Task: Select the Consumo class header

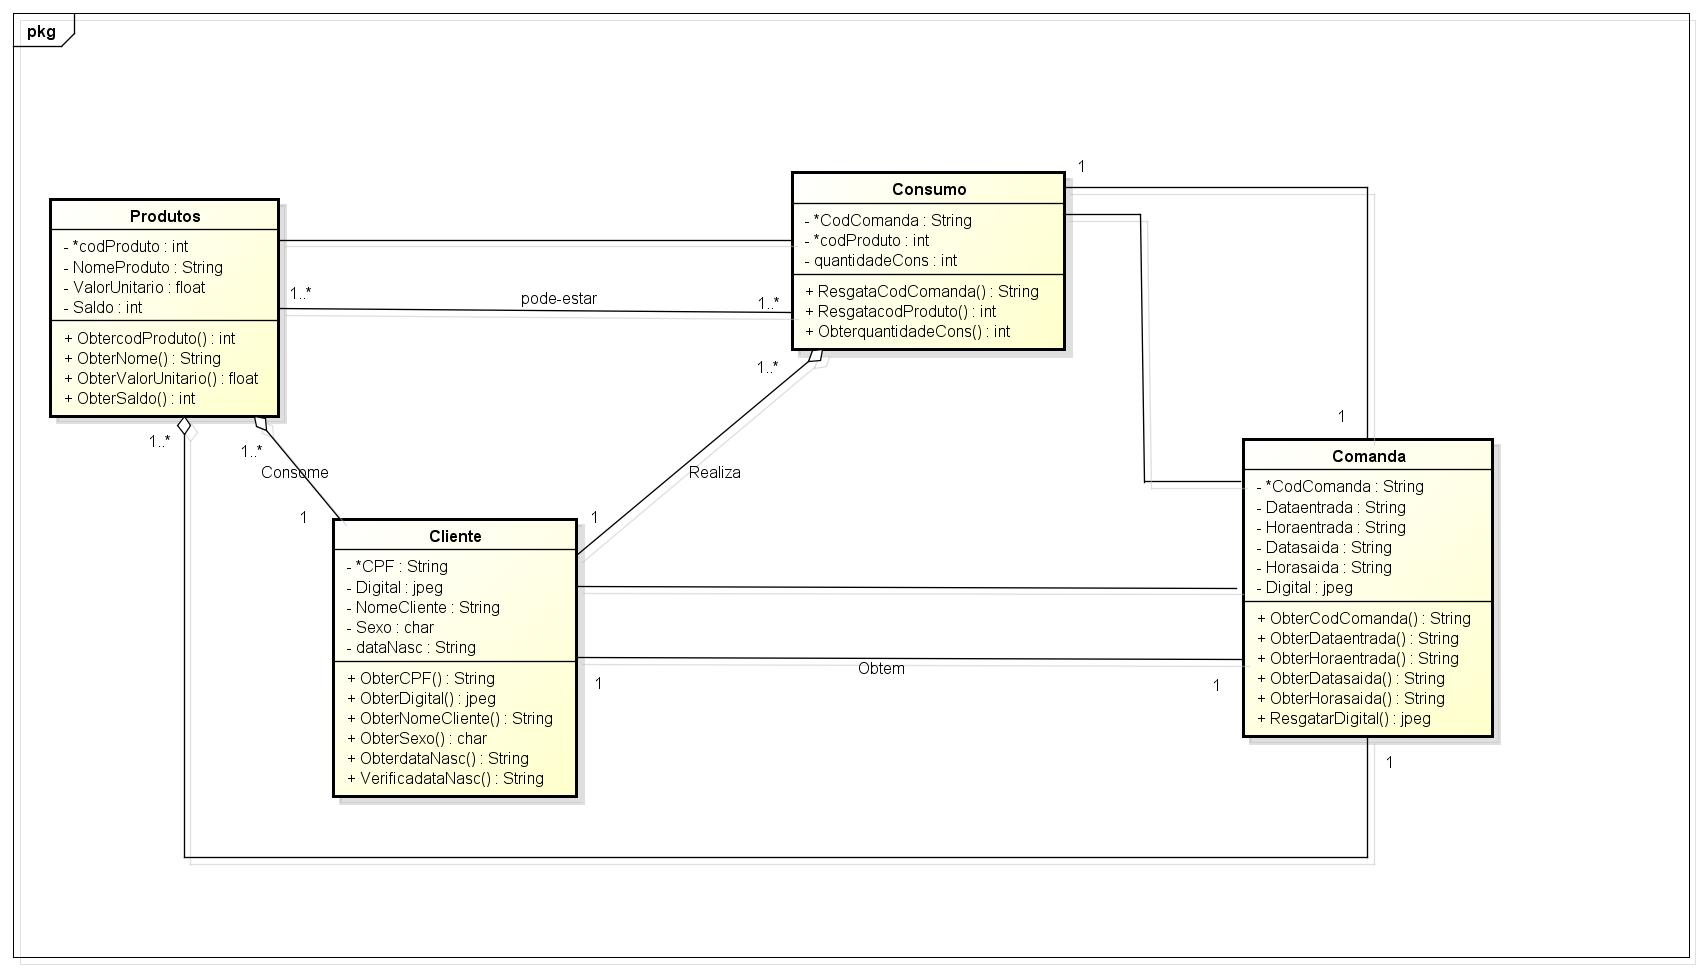Action: [x=928, y=189]
